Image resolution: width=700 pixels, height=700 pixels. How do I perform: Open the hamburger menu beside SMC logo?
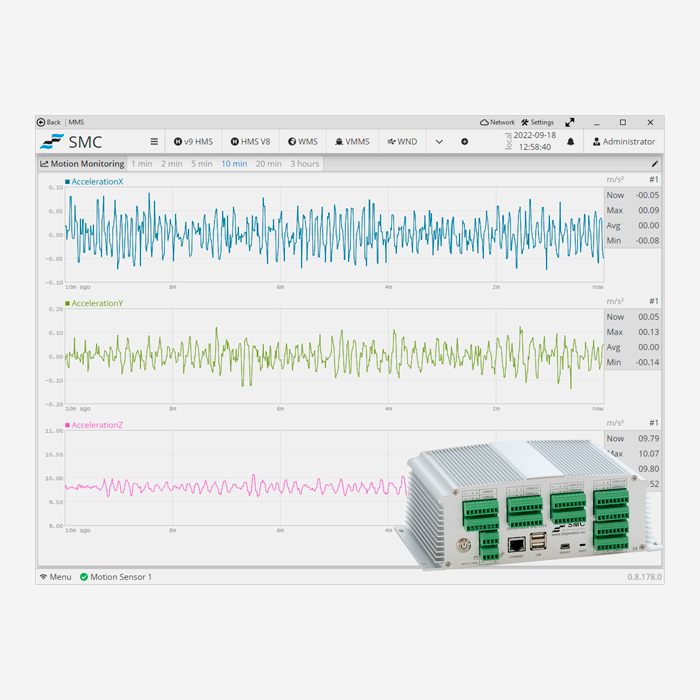[x=154, y=142]
